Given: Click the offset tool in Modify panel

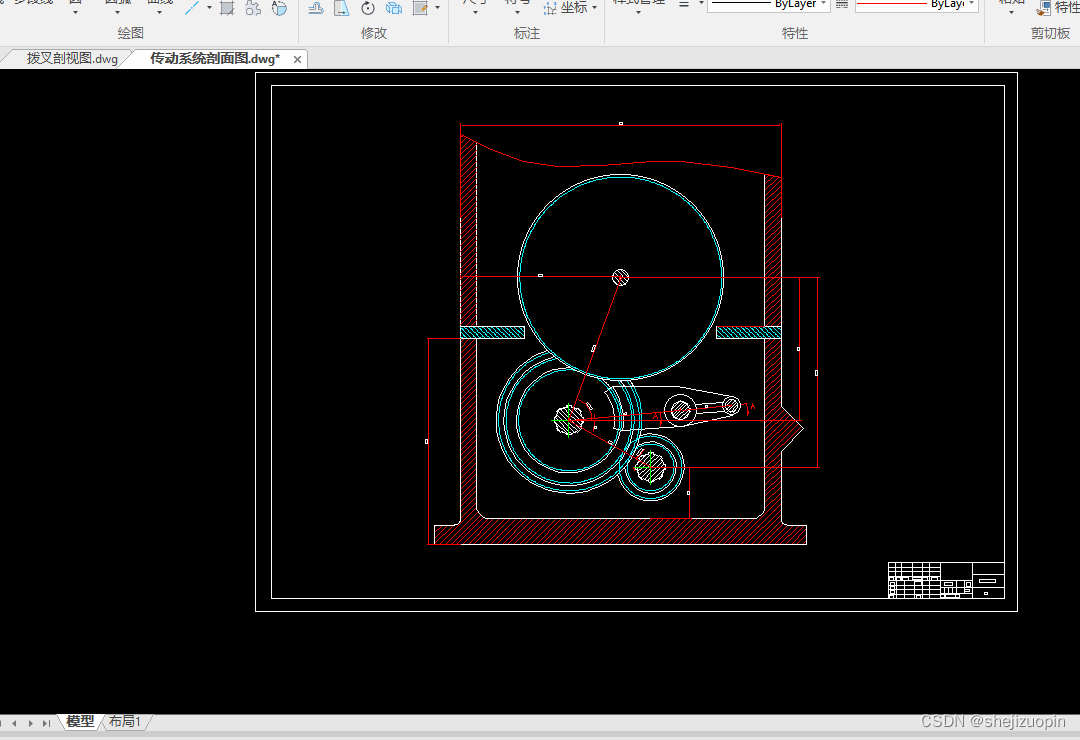Looking at the screenshot, I should pos(316,8).
